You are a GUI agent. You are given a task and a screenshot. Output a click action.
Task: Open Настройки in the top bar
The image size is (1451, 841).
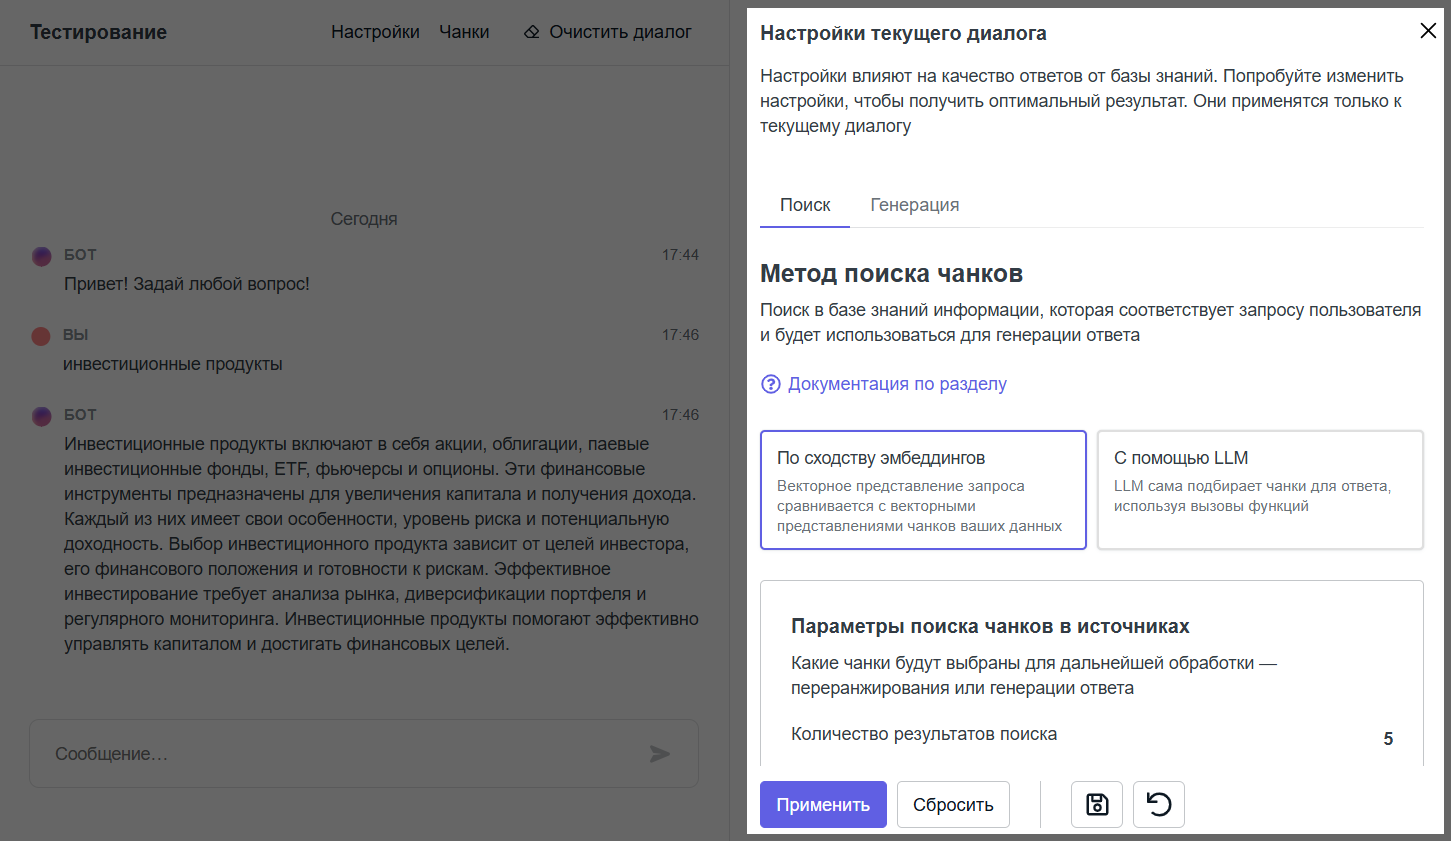(375, 32)
